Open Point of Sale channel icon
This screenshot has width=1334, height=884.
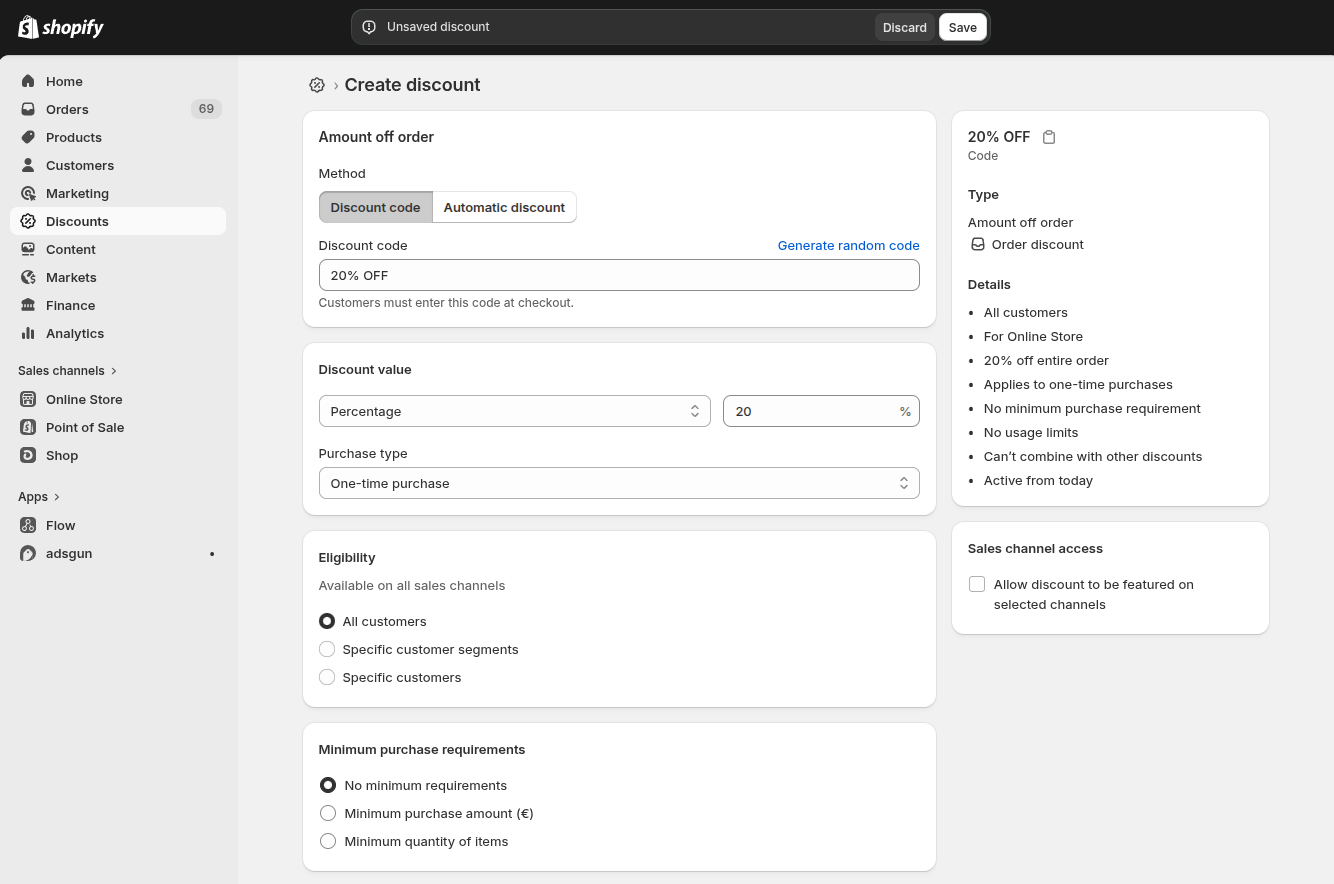coord(28,427)
